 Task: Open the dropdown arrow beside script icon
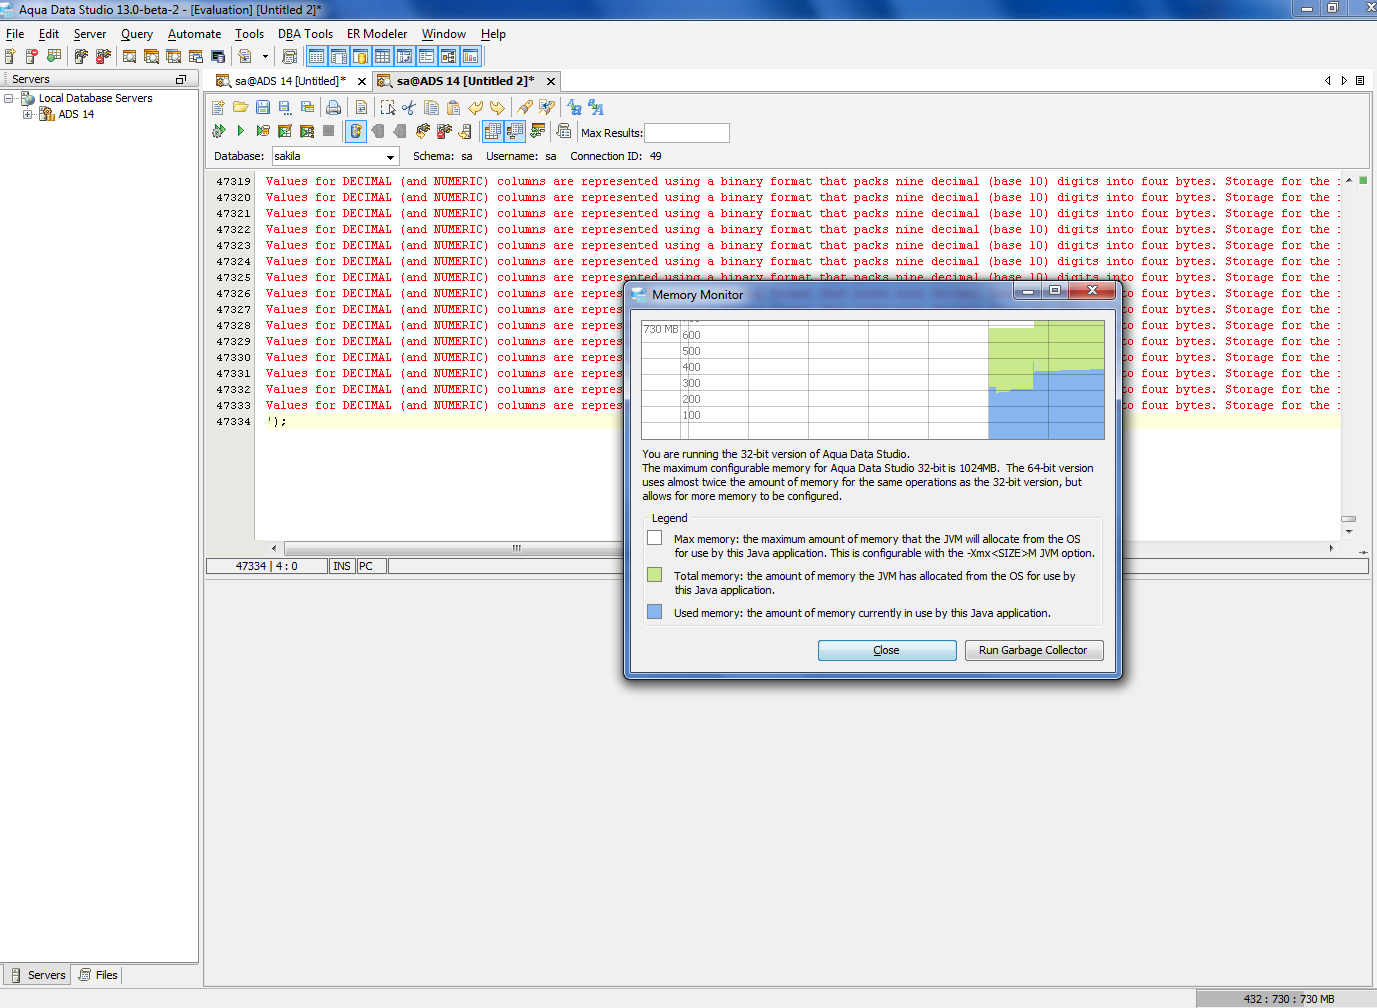coord(265,57)
